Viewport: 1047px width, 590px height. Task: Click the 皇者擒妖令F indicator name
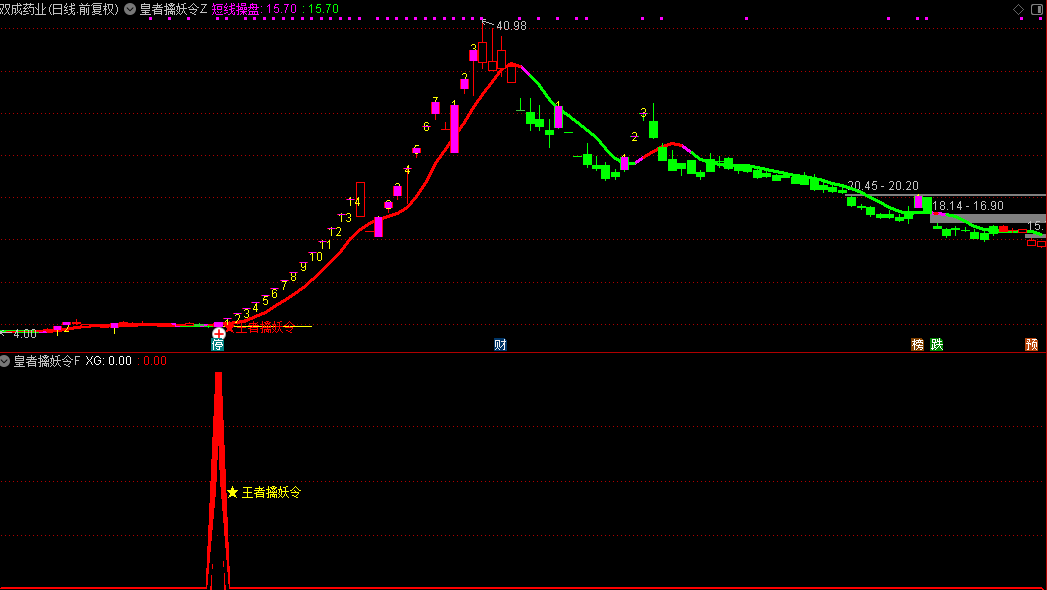pyautogui.click(x=47, y=361)
